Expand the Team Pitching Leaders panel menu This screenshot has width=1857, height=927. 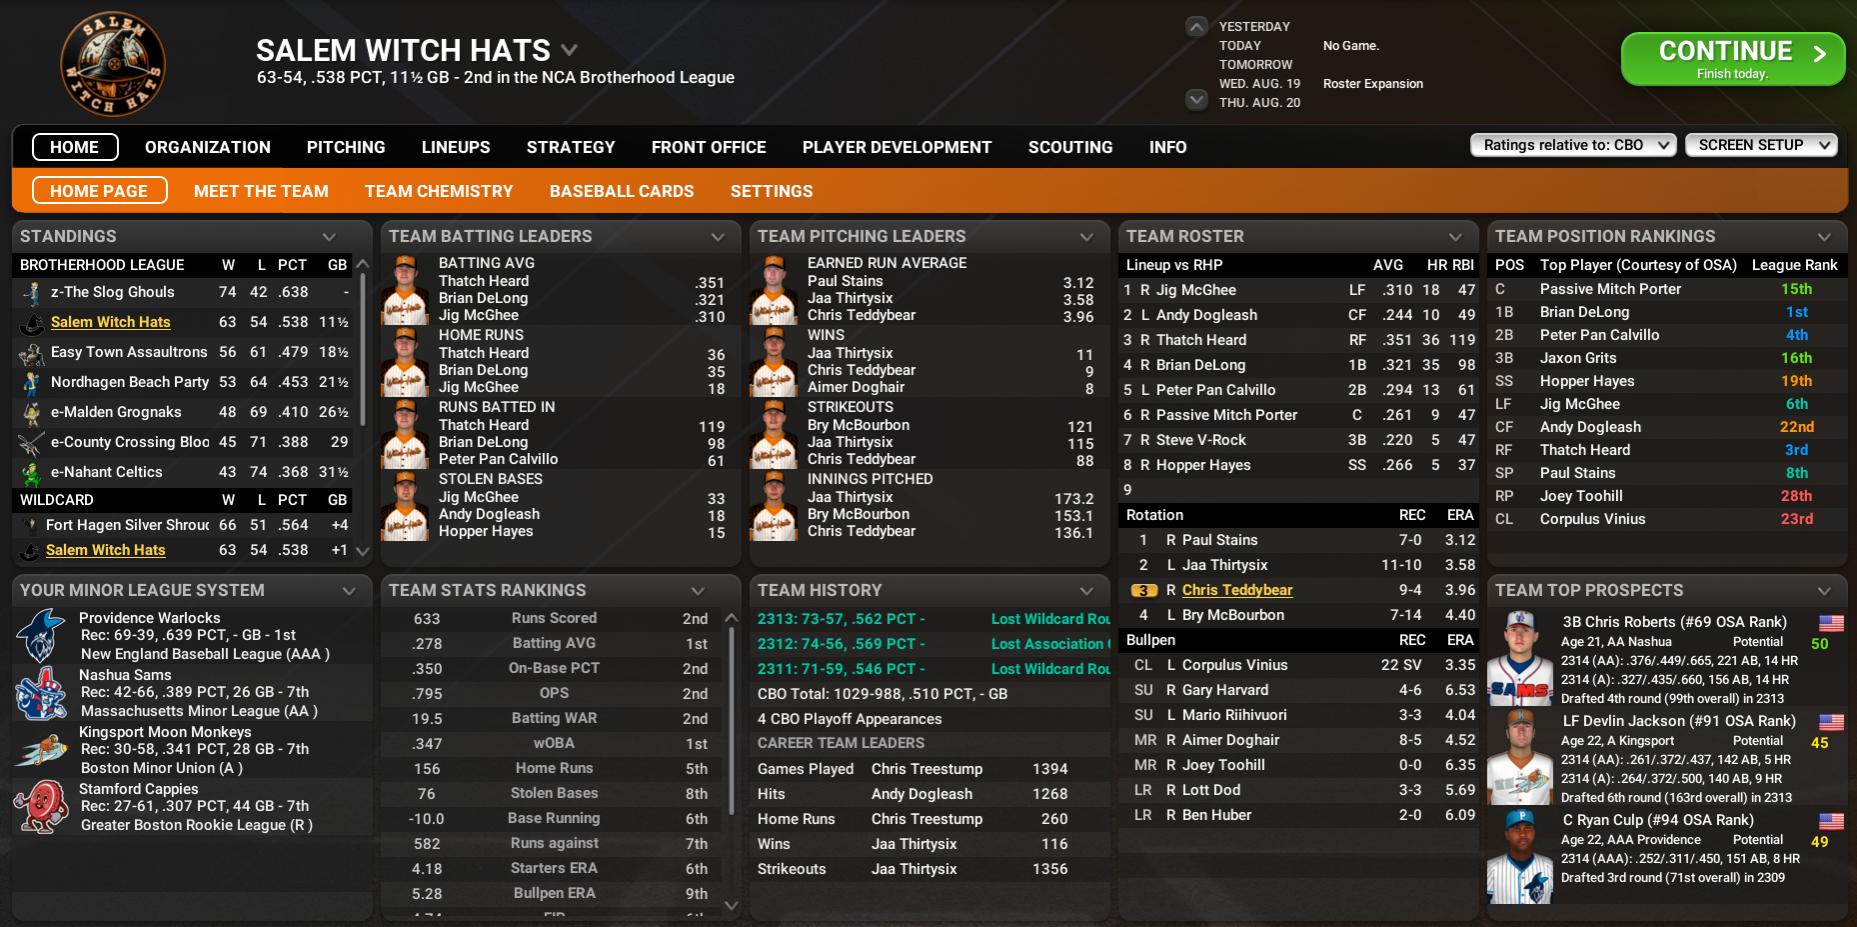pos(1087,237)
